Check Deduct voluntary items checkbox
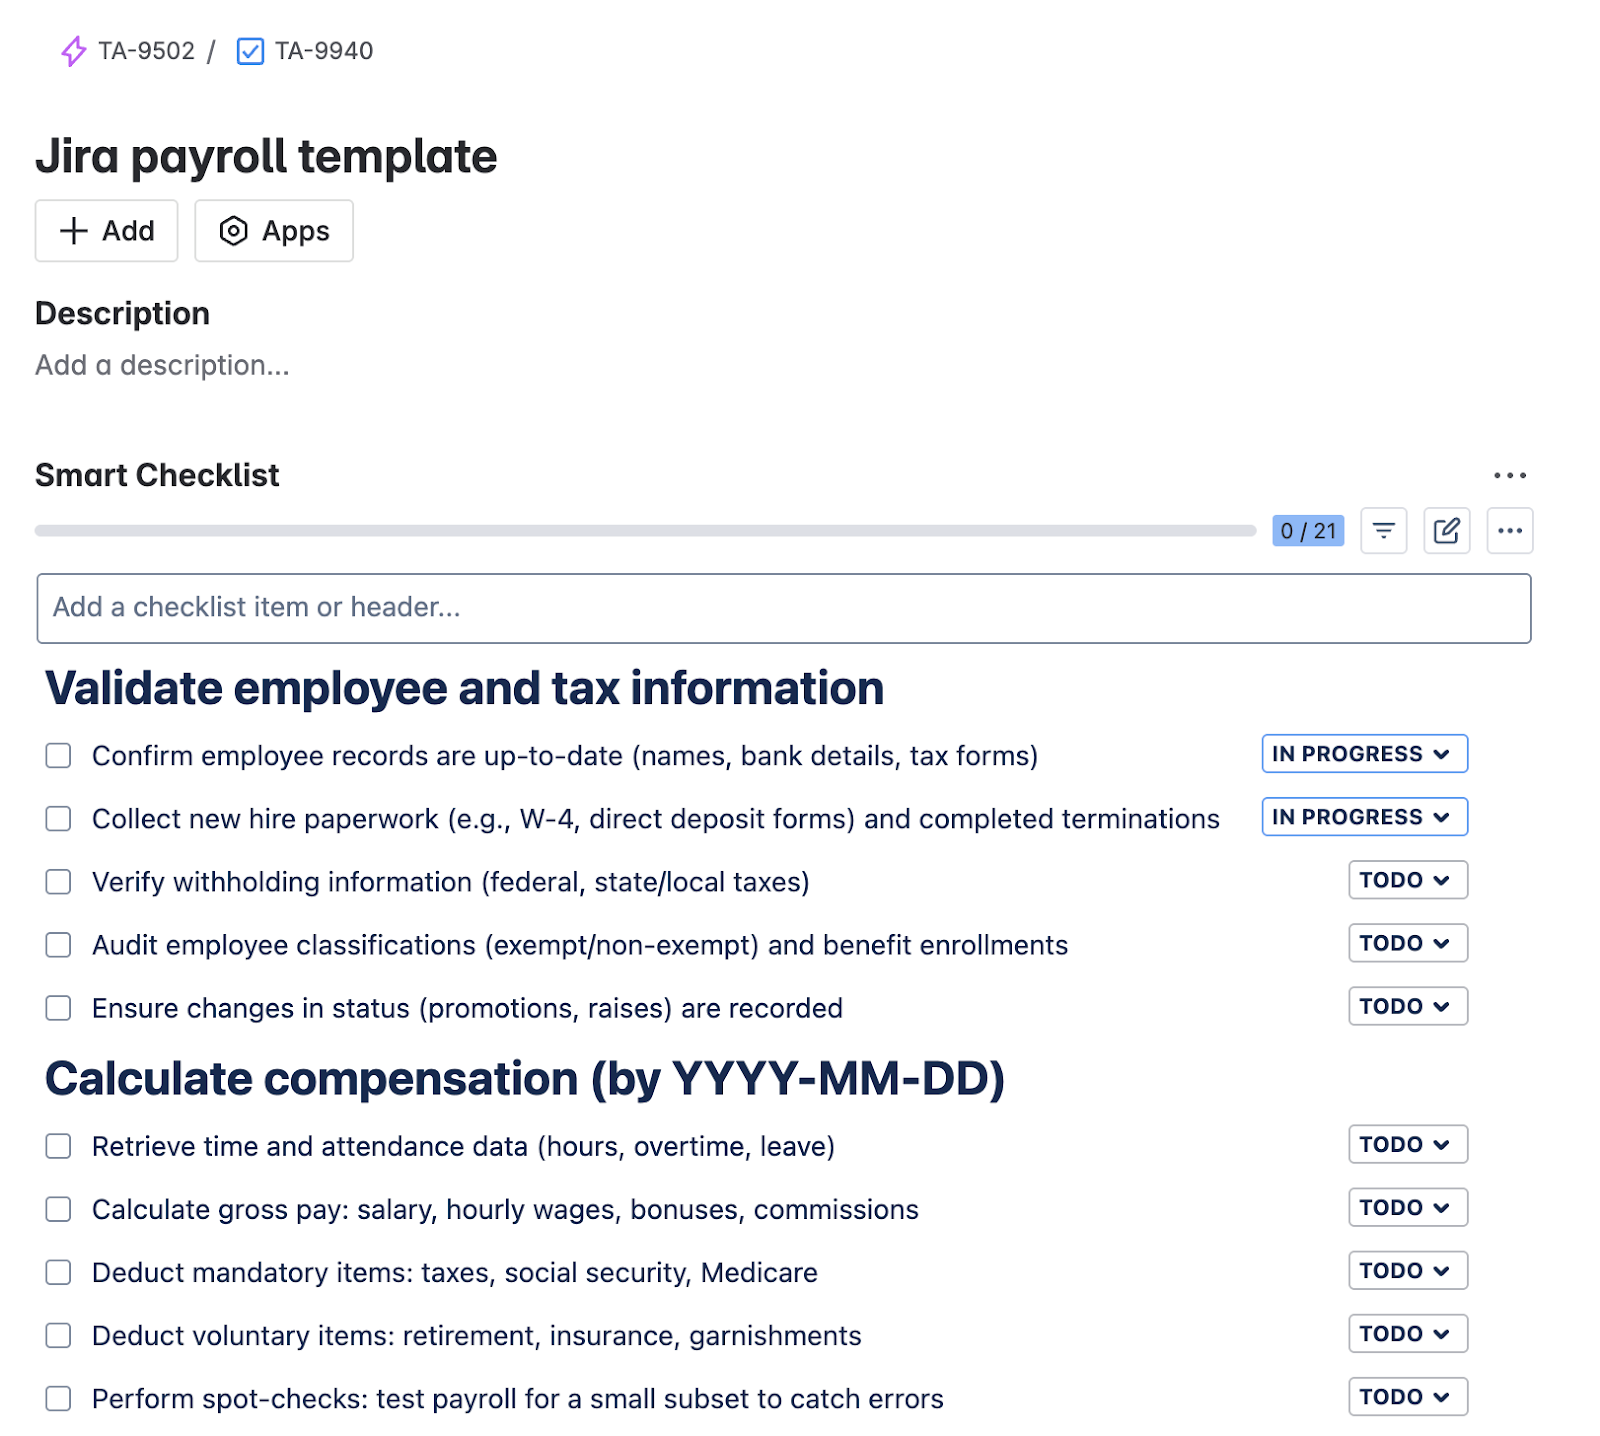The height and width of the screenshot is (1436, 1600). point(59,1335)
